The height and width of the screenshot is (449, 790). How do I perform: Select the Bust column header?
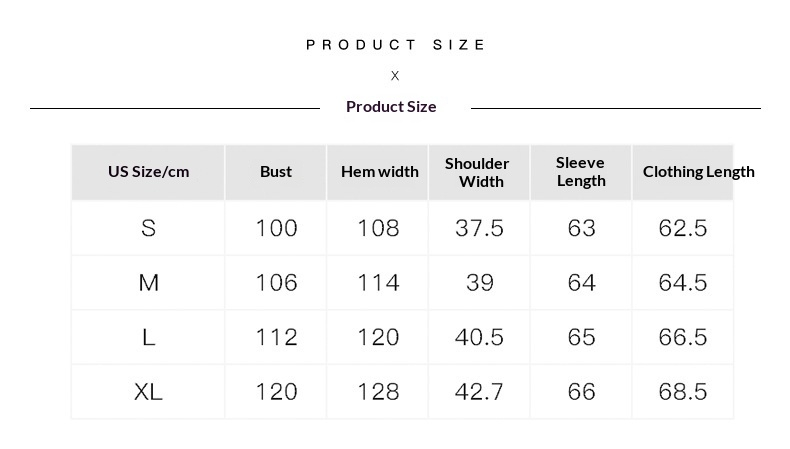point(276,172)
